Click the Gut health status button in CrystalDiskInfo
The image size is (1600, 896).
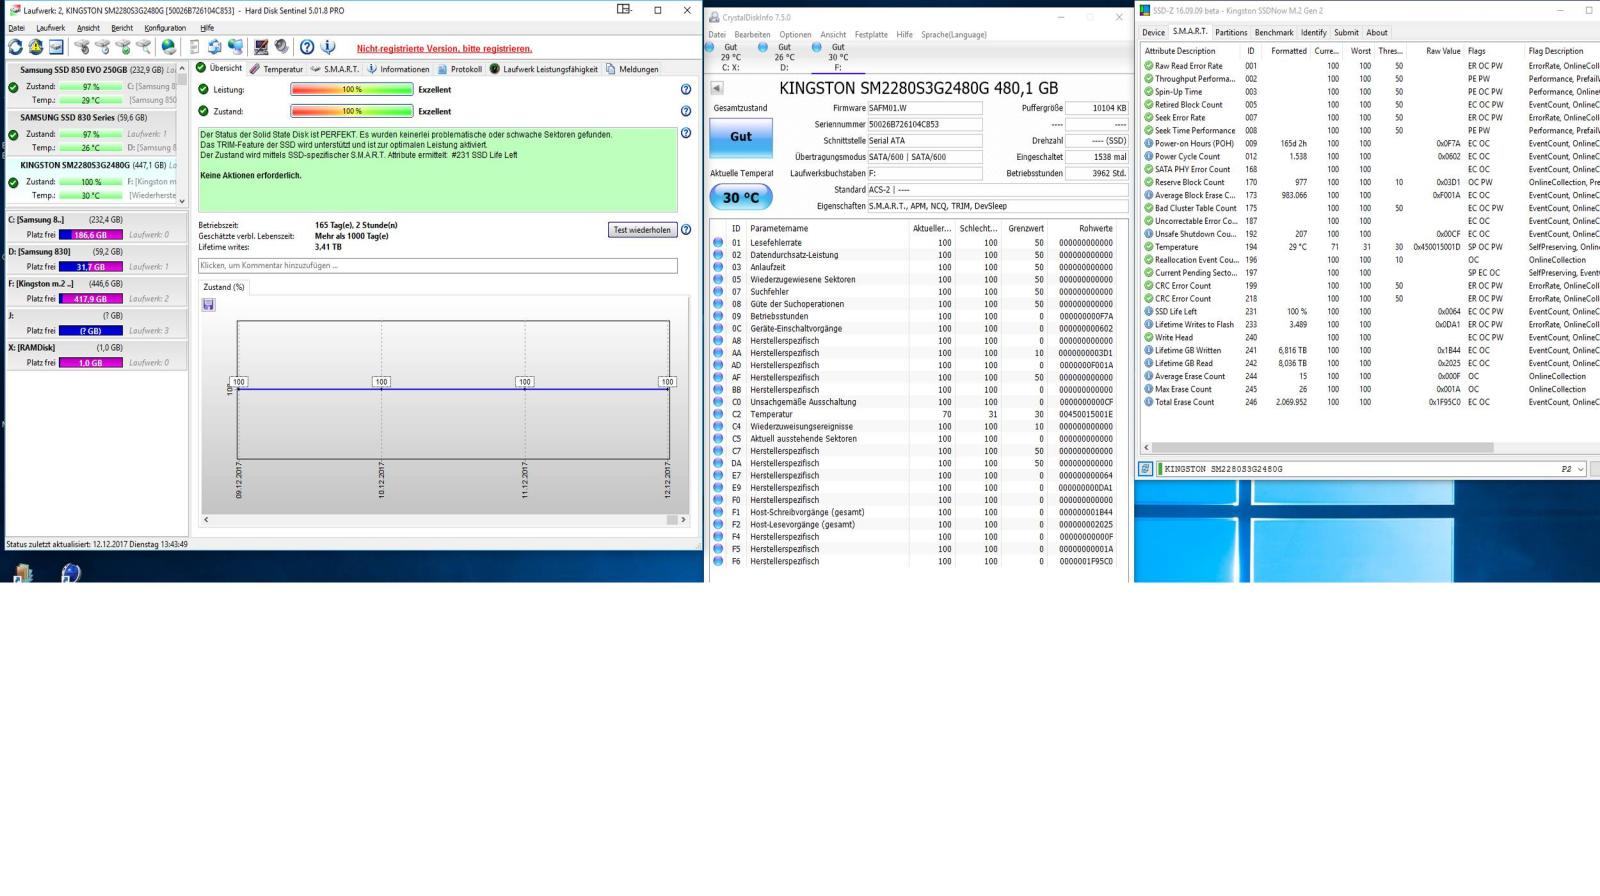click(x=741, y=137)
